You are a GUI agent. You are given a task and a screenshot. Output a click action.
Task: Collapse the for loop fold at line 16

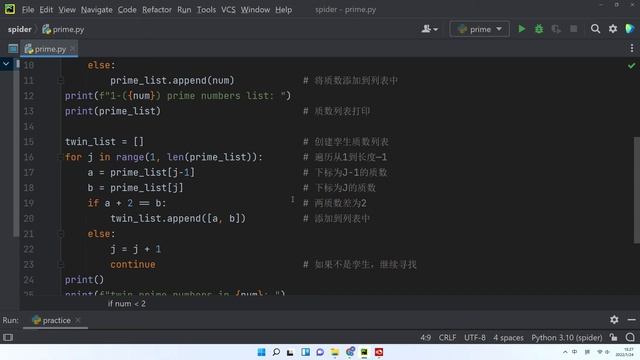pyautogui.click(x=60, y=157)
